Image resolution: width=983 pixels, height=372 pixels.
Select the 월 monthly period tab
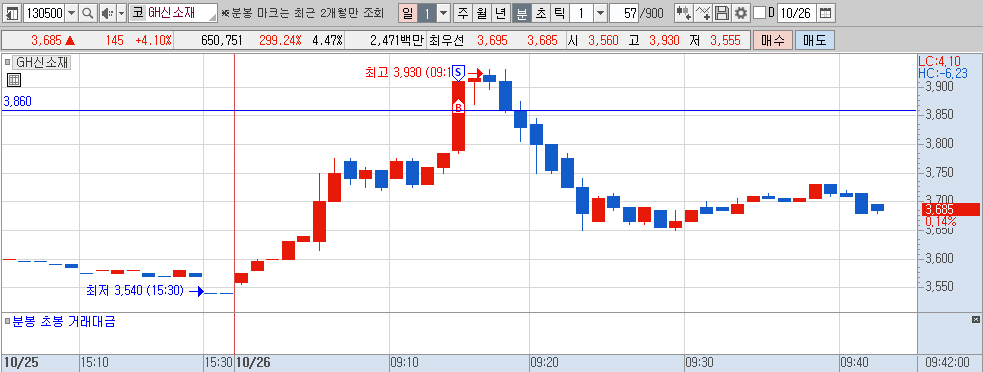tap(481, 13)
